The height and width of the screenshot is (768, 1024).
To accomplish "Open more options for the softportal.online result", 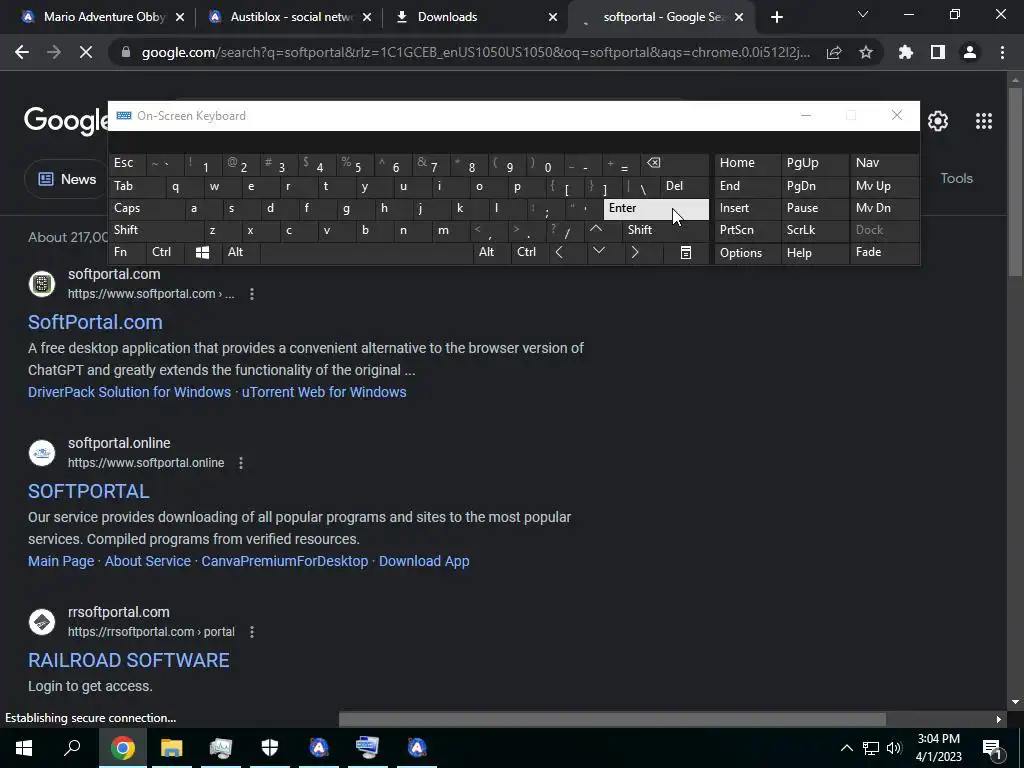I will point(241,464).
